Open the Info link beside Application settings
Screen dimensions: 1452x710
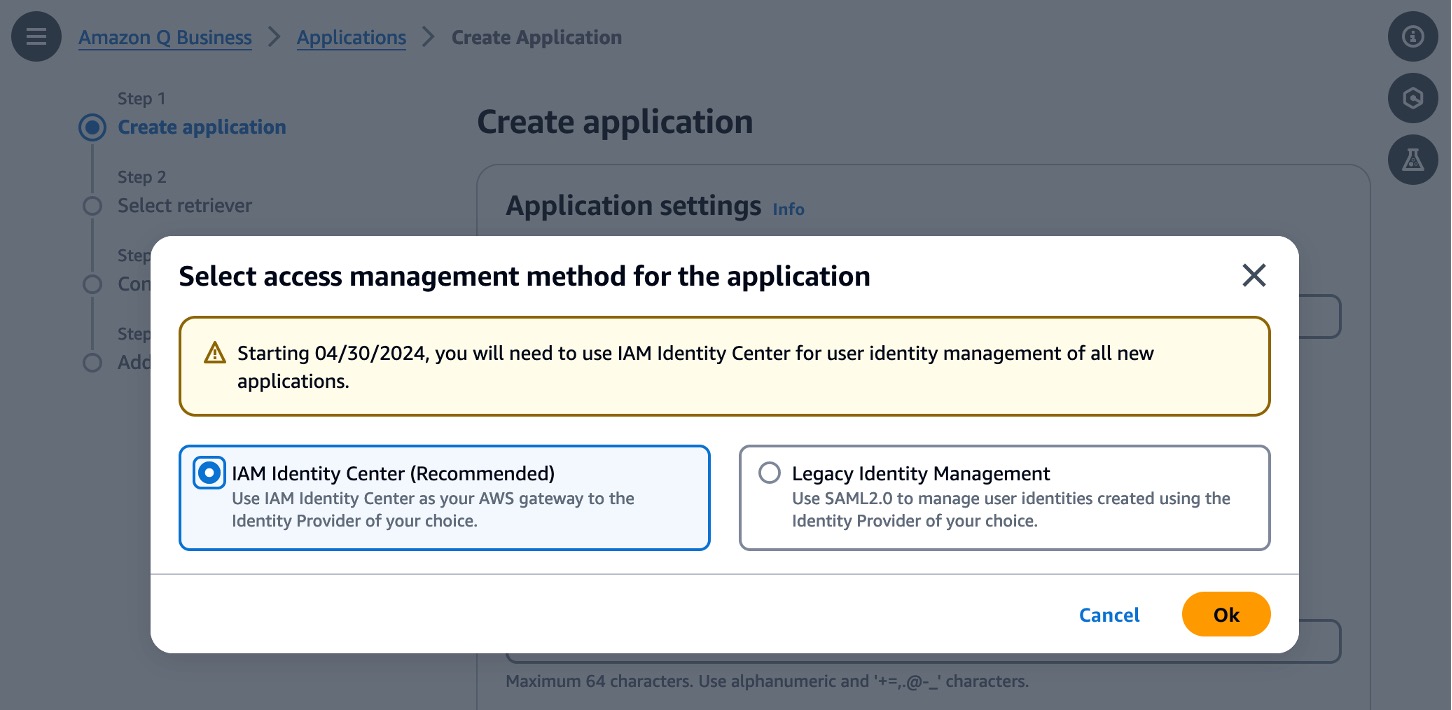789,209
